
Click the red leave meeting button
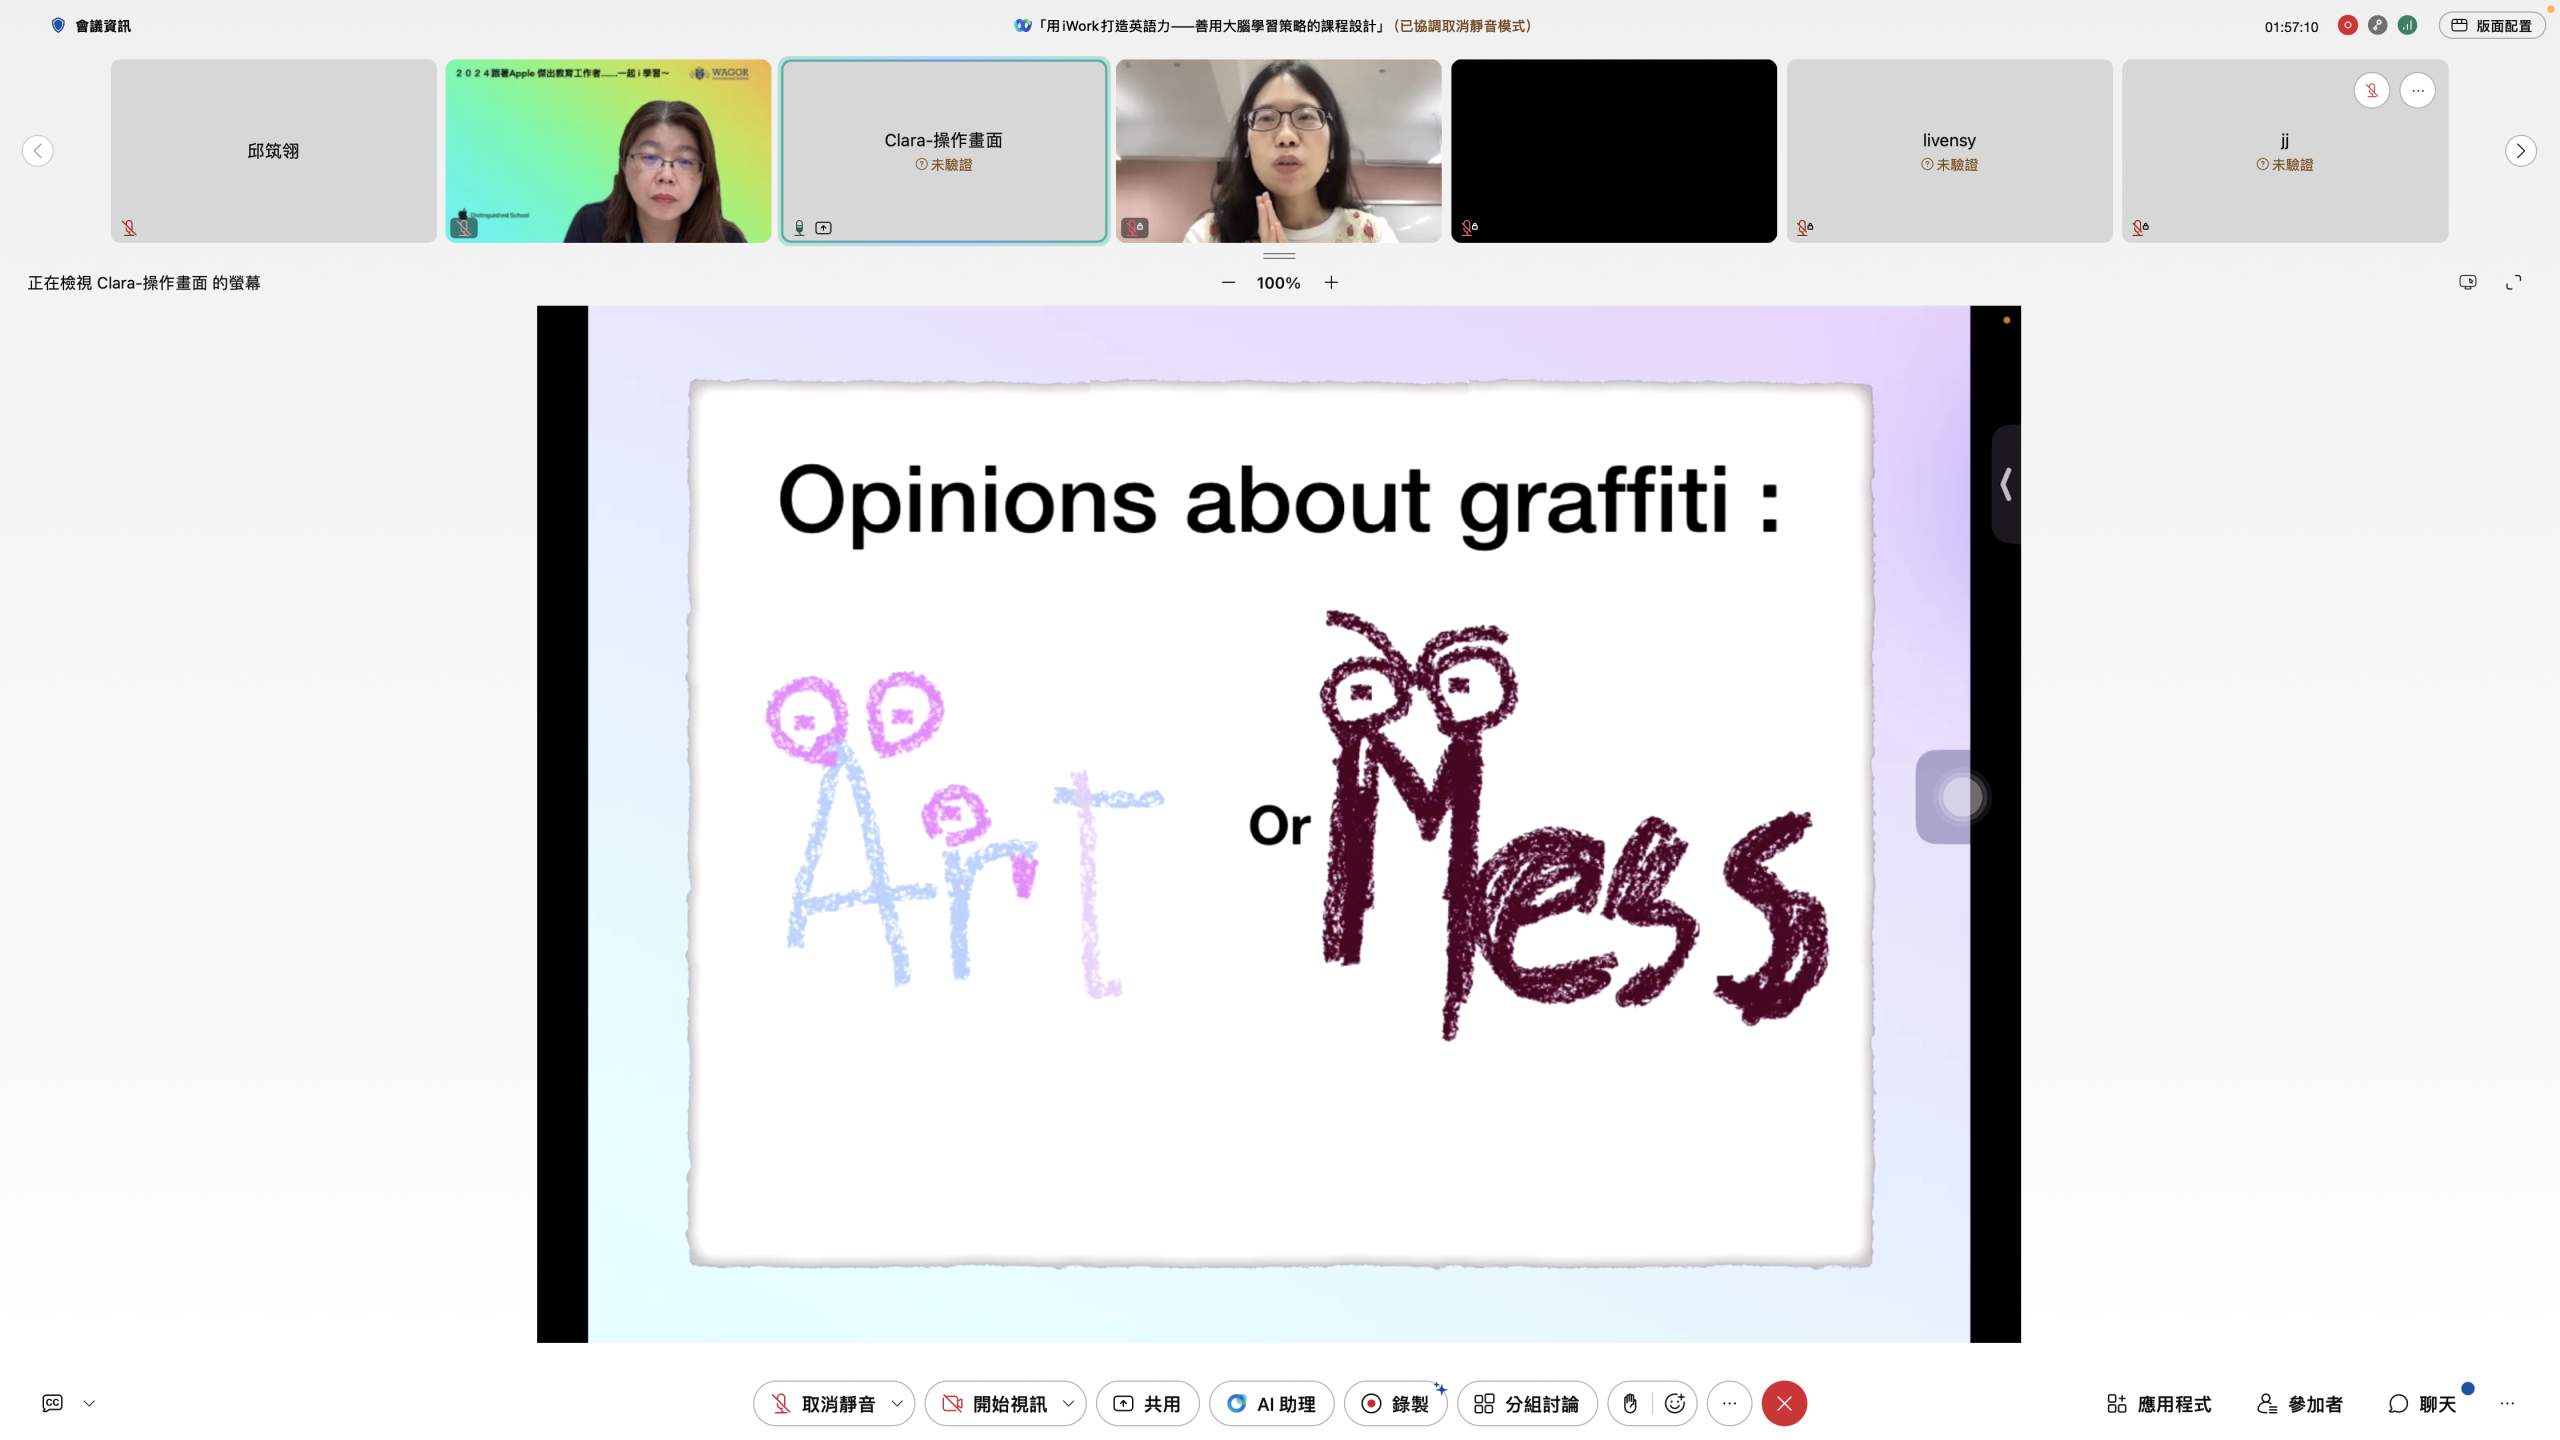(x=1784, y=1404)
